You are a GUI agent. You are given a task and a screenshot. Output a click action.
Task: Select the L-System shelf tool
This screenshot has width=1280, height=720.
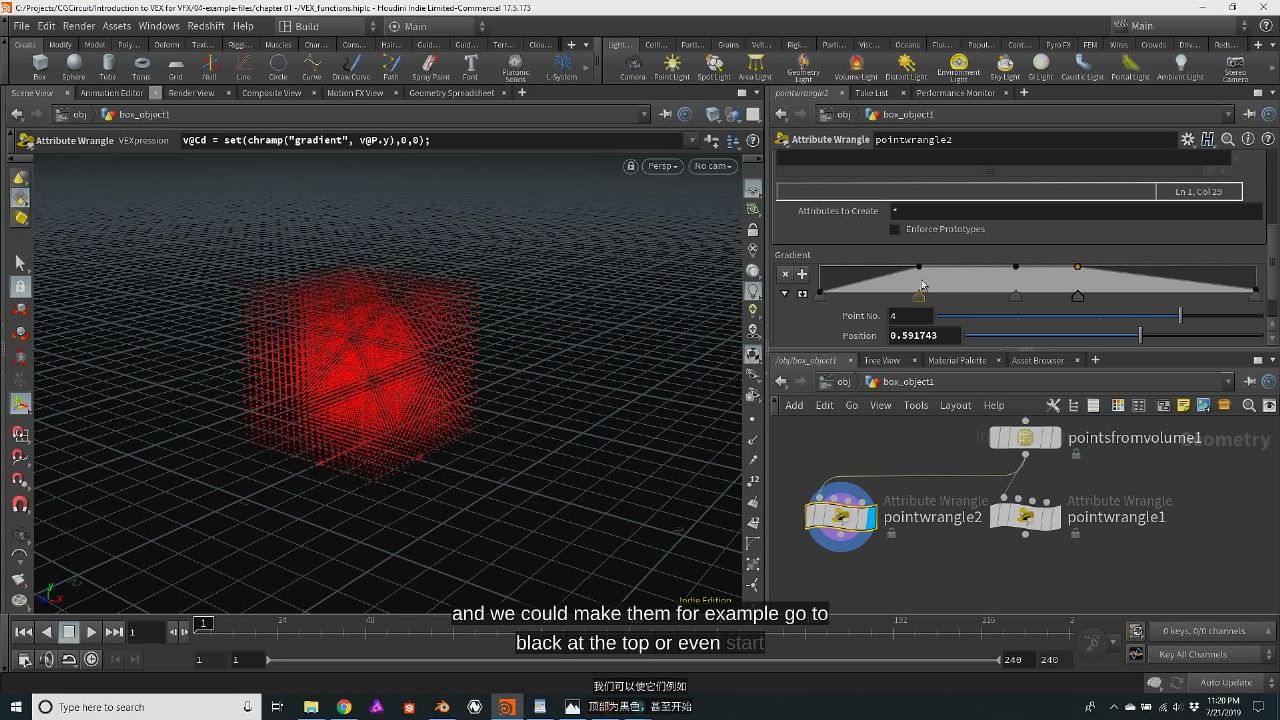[x=562, y=66]
